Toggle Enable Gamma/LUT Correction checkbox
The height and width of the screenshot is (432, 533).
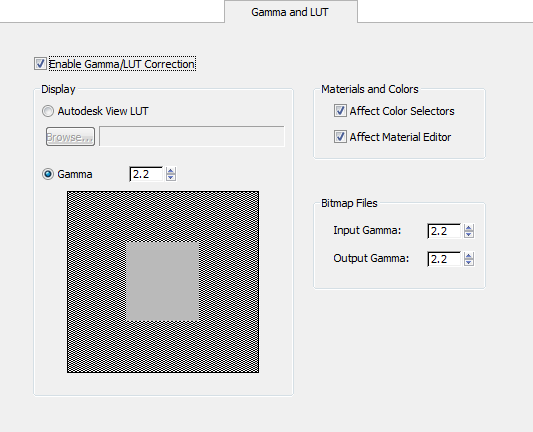tap(40, 64)
